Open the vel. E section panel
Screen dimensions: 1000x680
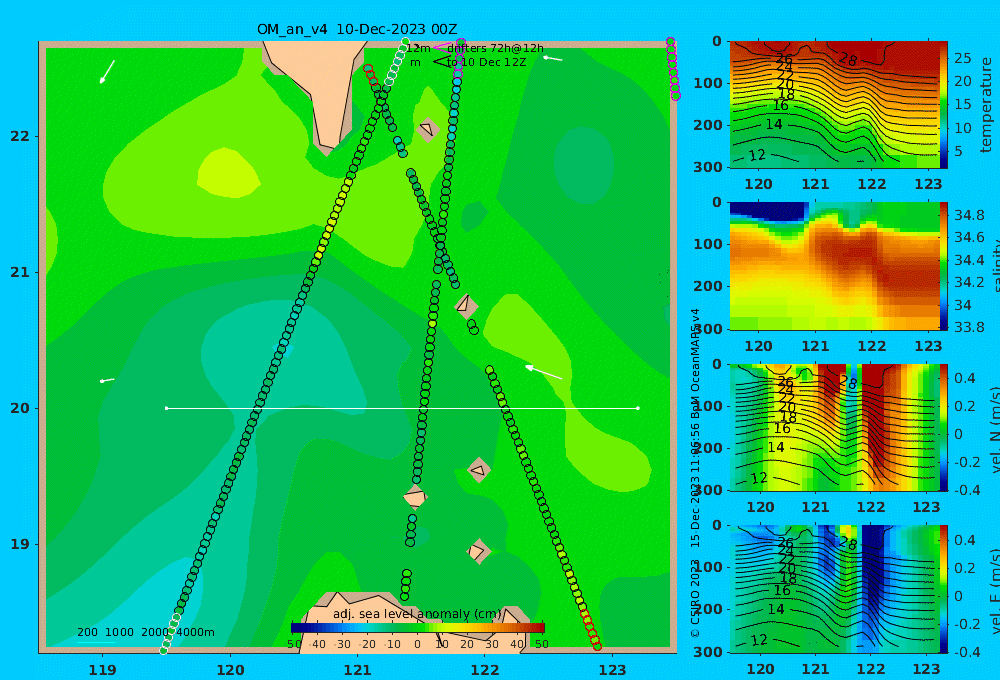834,589
